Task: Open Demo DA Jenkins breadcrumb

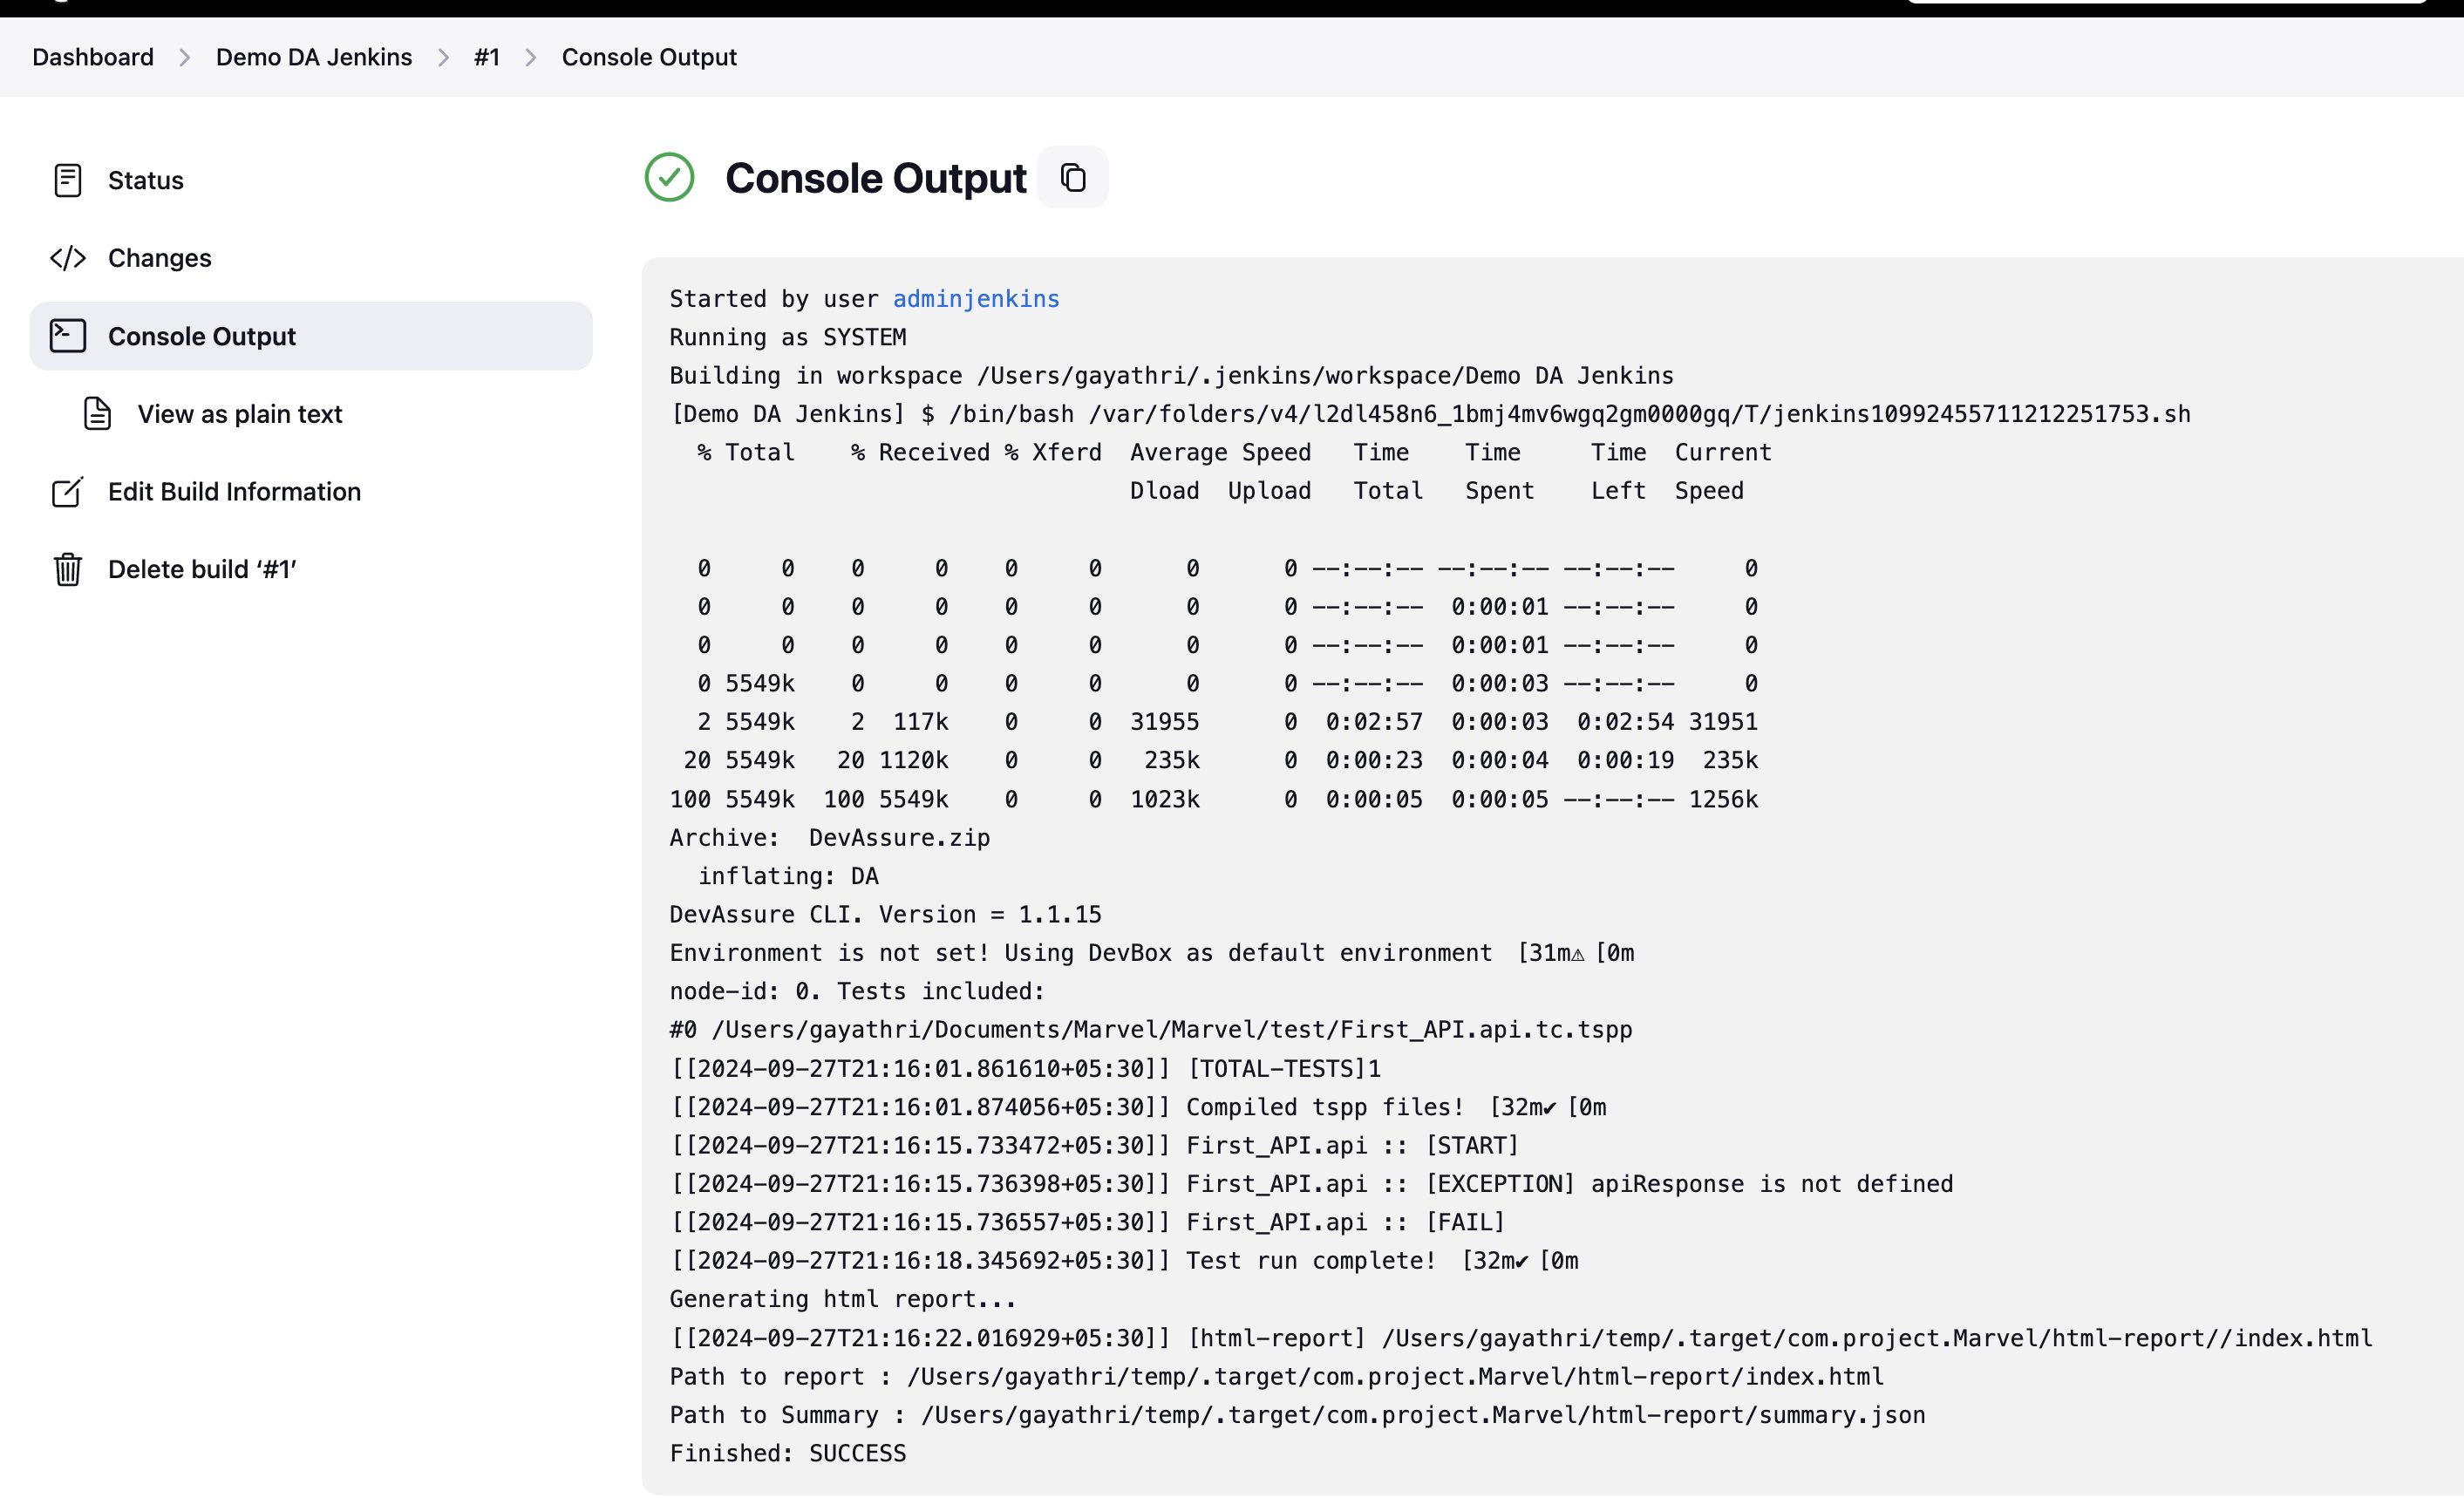Action: (313, 57)
